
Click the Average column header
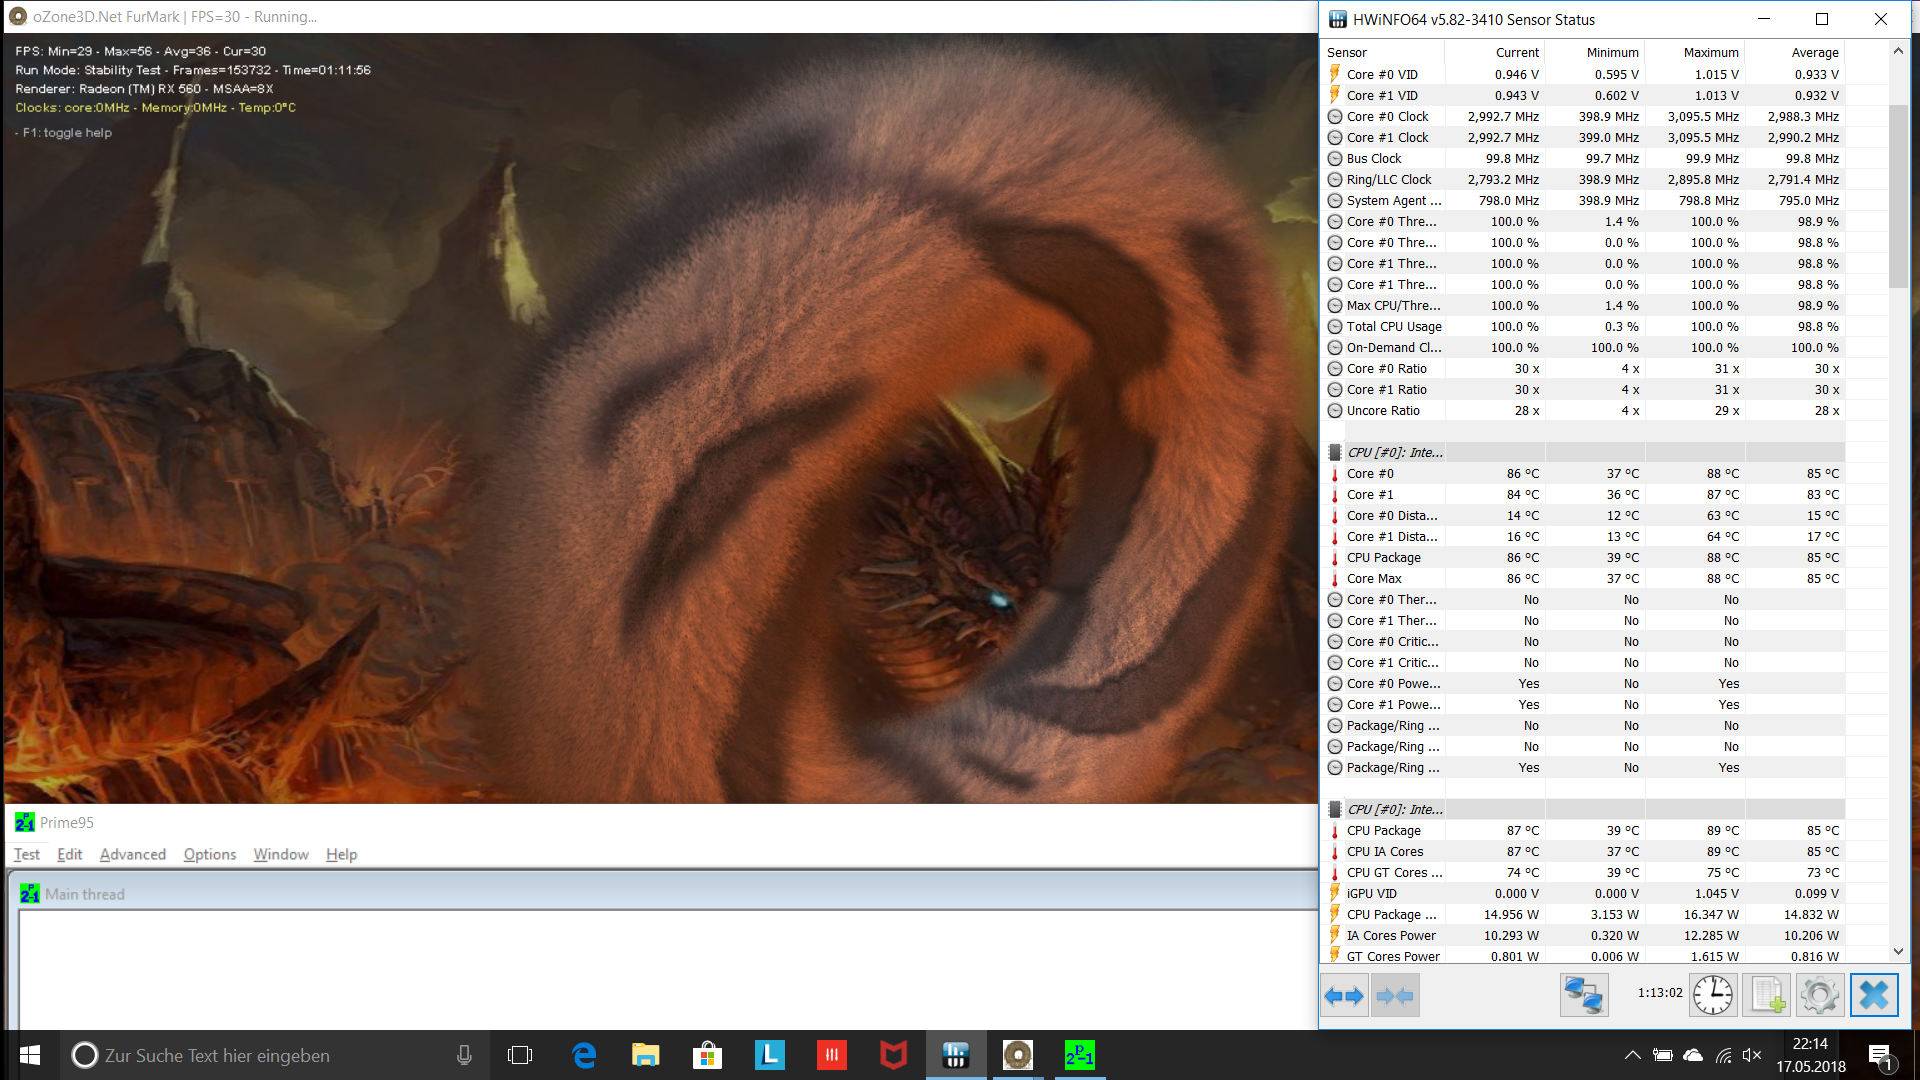pos(1795,52)
